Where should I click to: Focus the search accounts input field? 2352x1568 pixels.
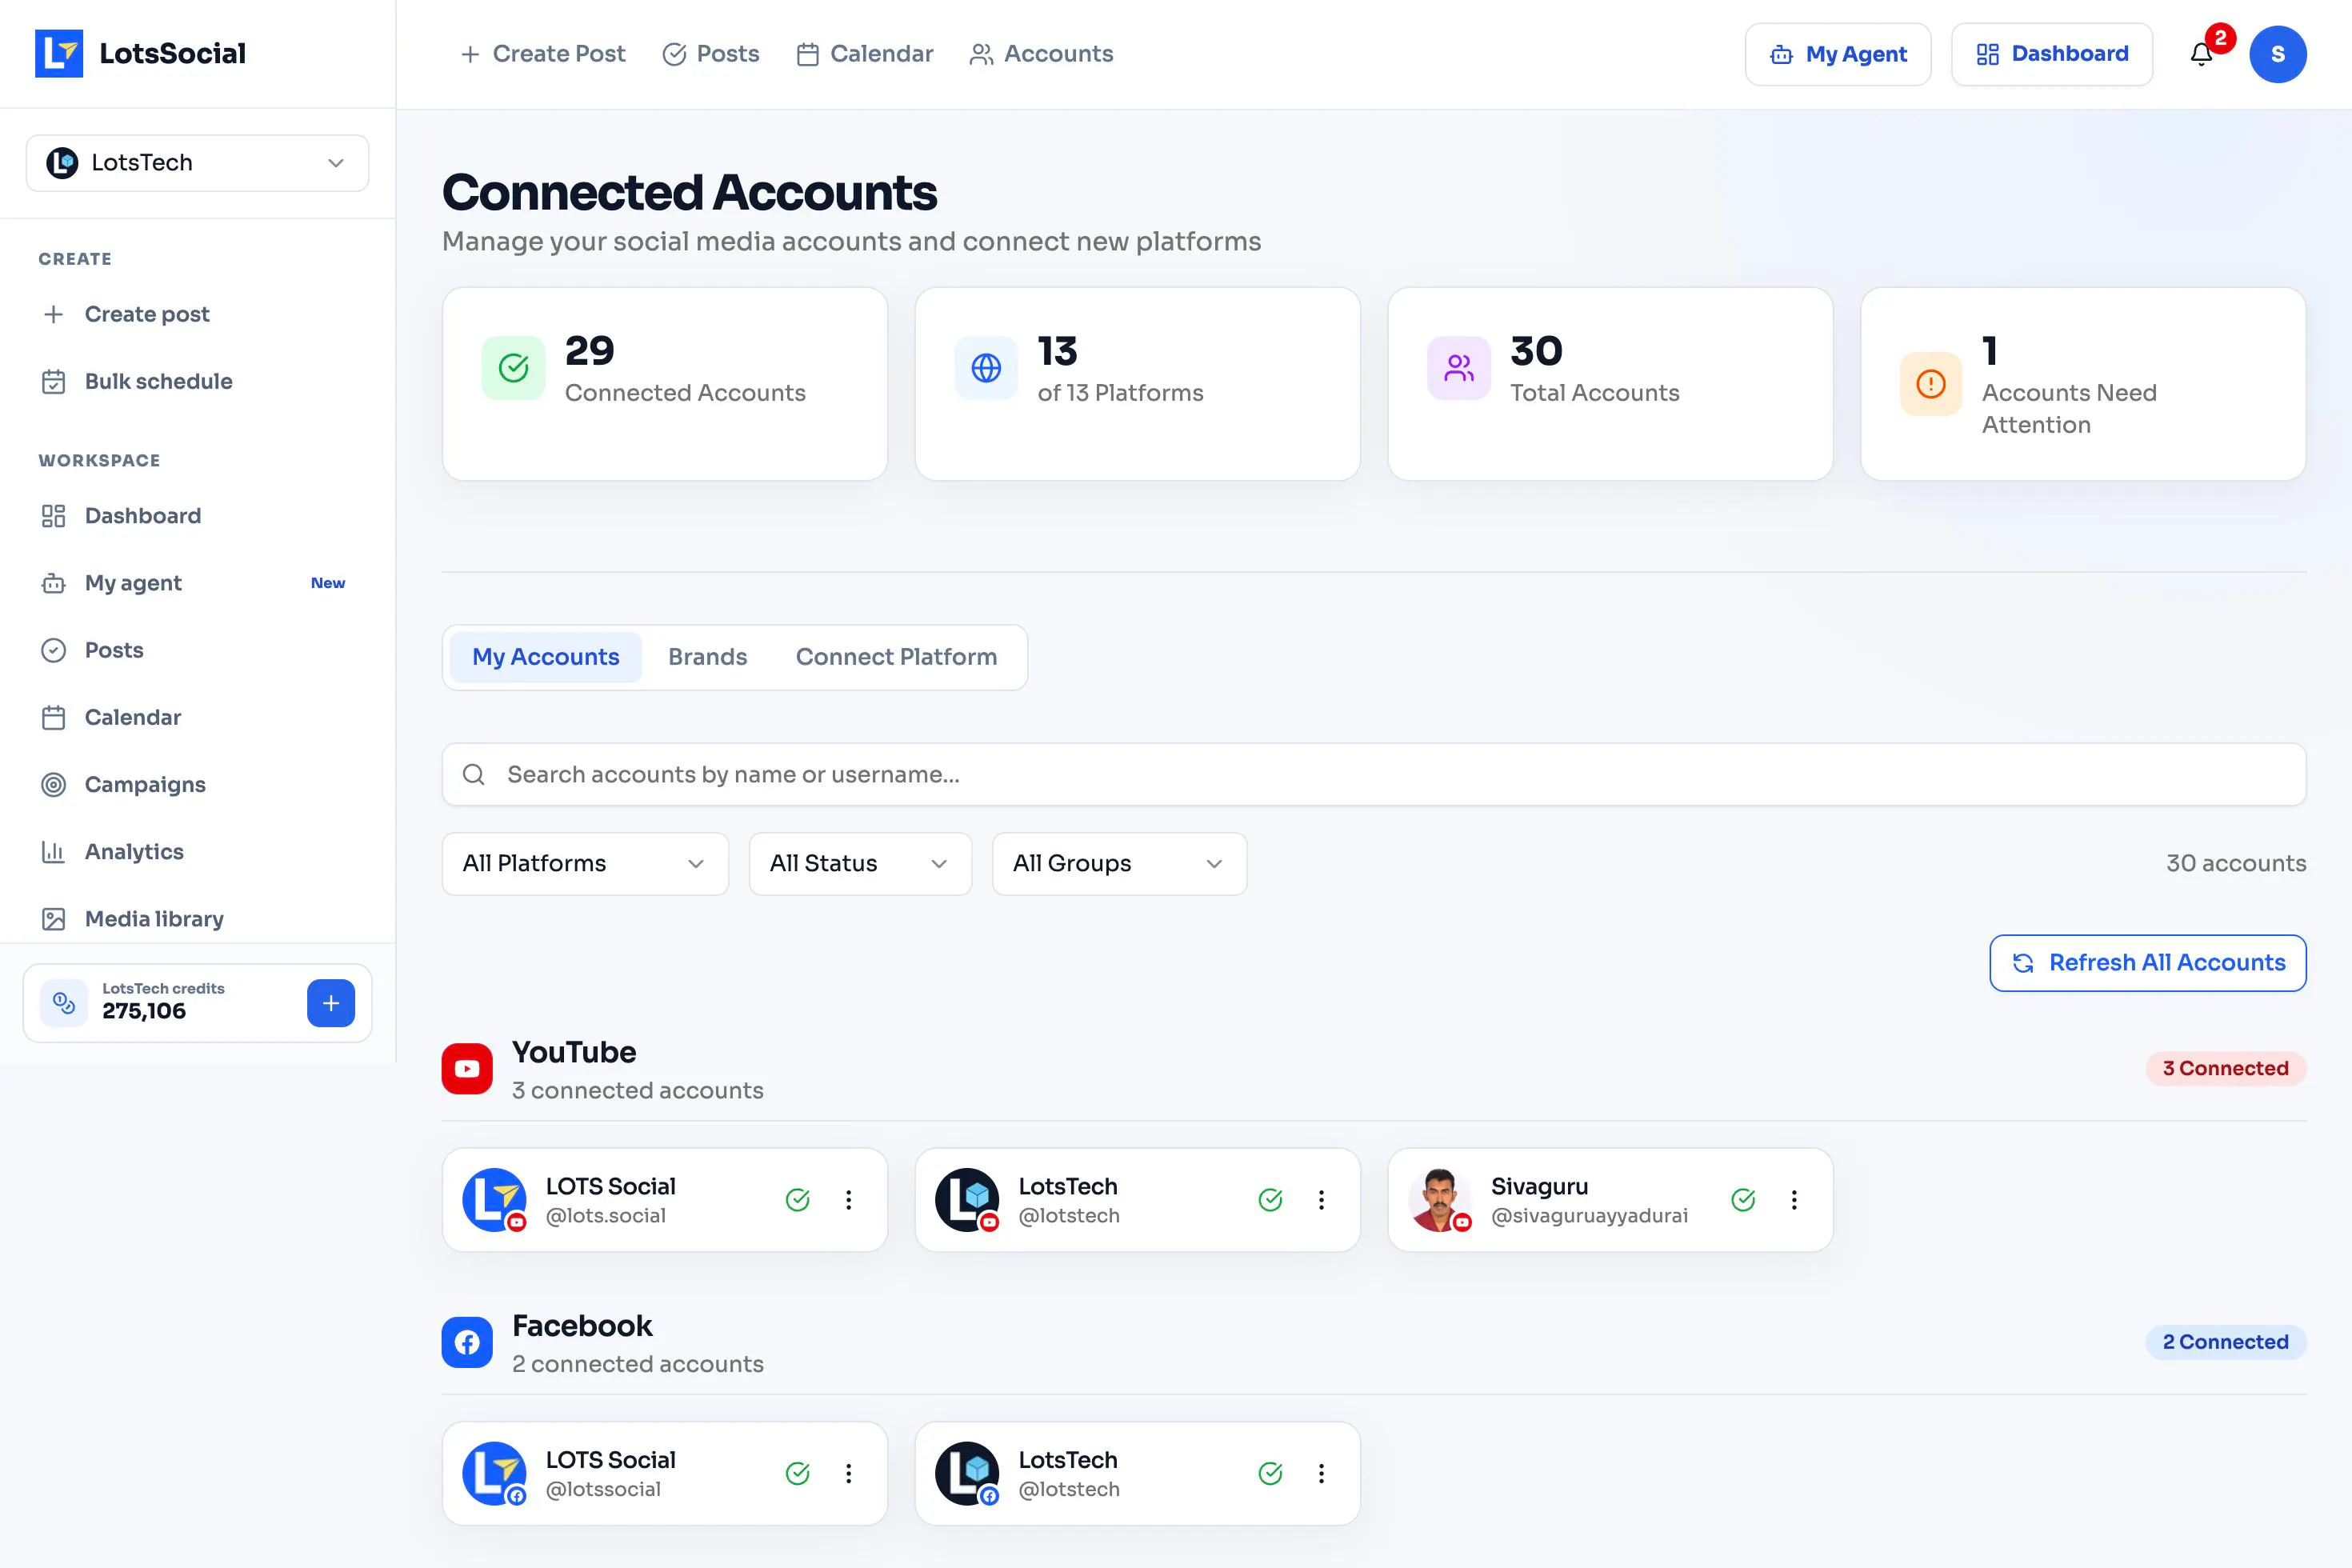tap(1374, 774)
